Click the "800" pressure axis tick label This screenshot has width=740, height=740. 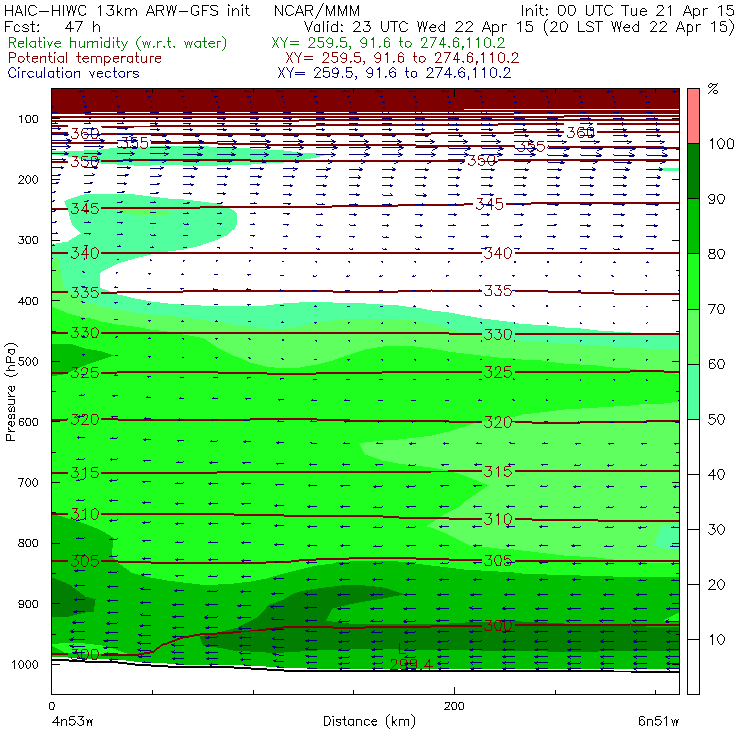28,543
